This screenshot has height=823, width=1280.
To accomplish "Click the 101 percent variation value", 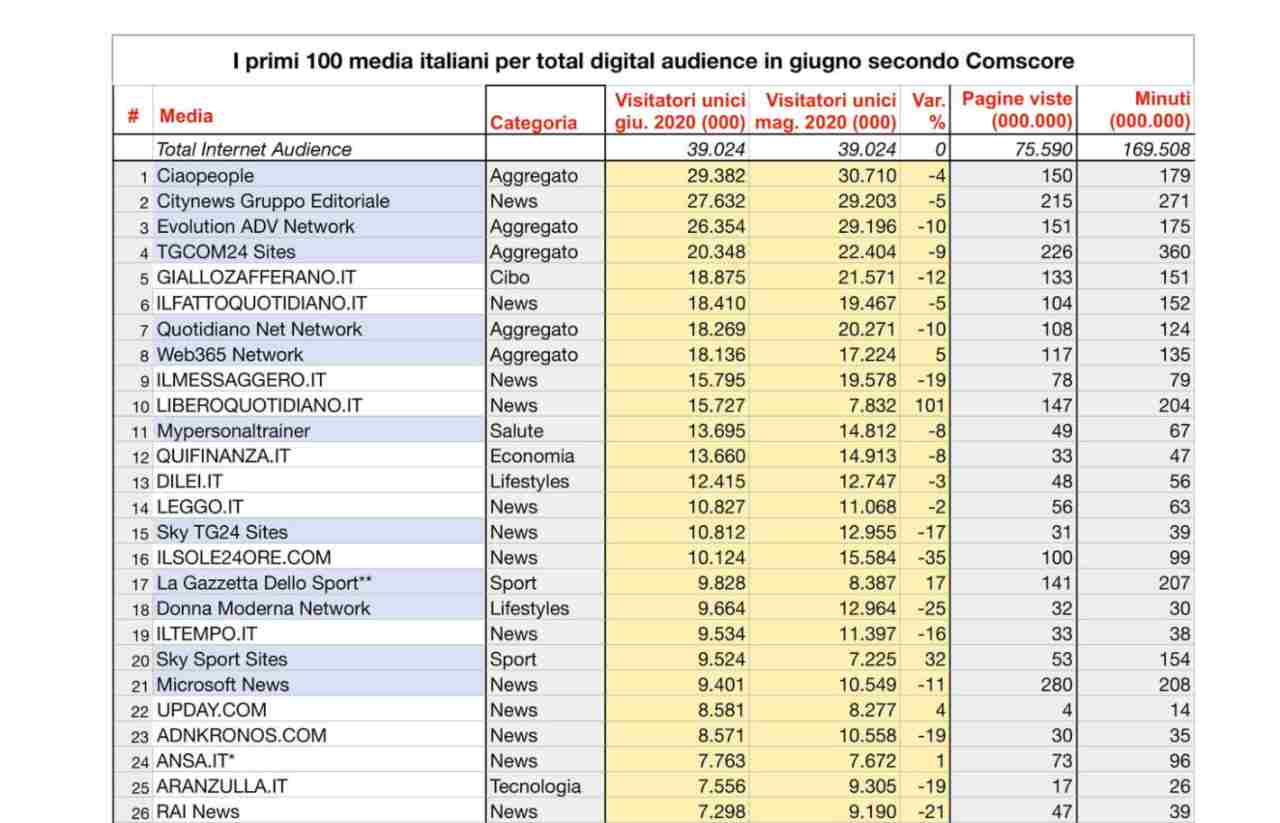I will click(x=930, y=405).
